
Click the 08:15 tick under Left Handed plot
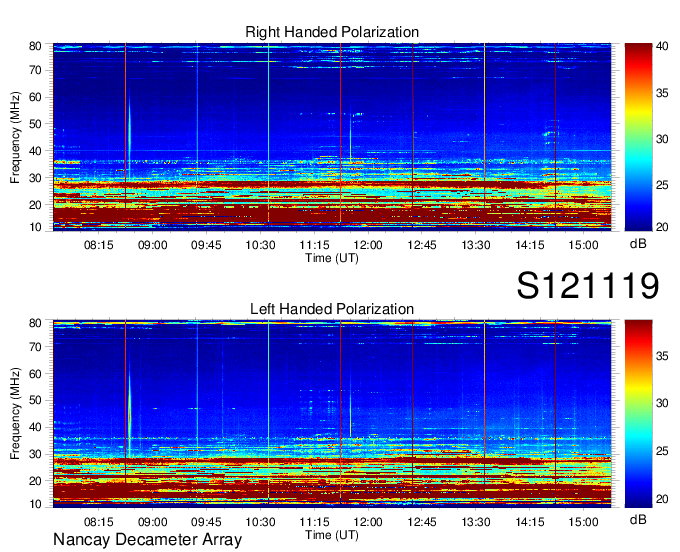98,522
